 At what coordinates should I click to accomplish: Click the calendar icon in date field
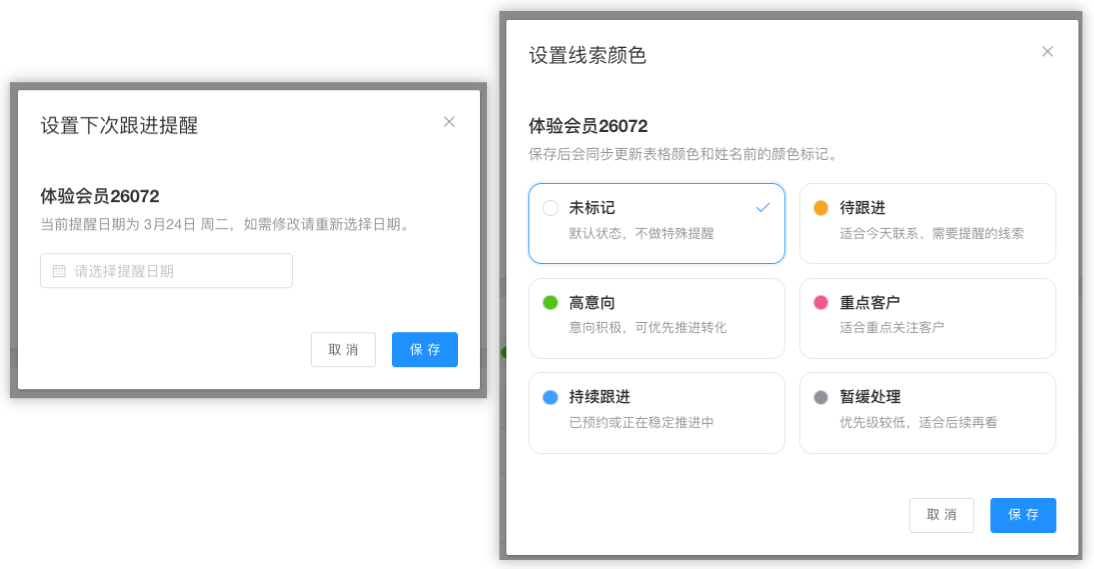point(59,271)
